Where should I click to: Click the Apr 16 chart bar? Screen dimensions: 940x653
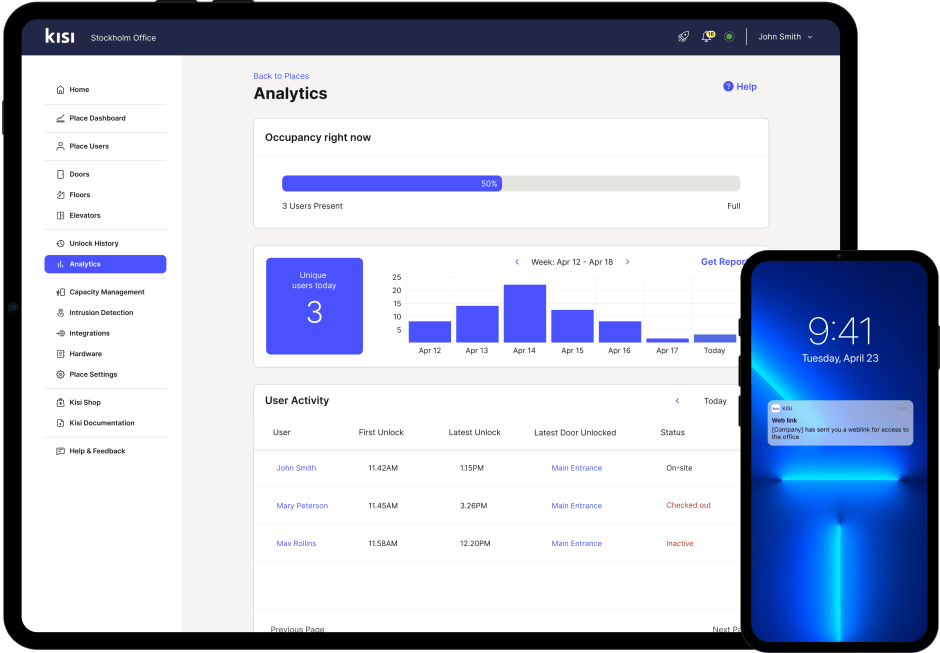[x=620, y=332]
